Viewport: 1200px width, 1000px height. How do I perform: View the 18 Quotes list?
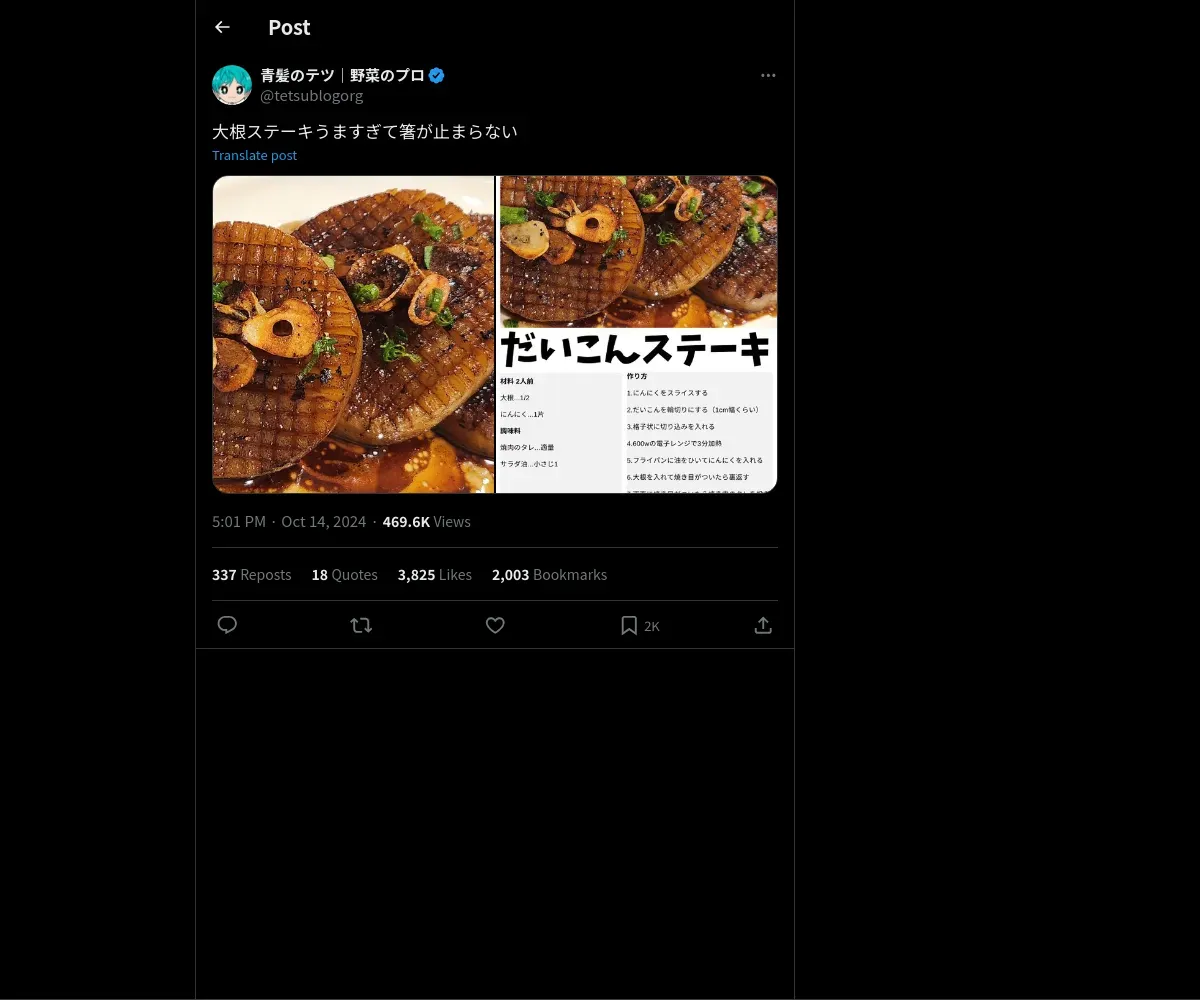coord(344,575)
